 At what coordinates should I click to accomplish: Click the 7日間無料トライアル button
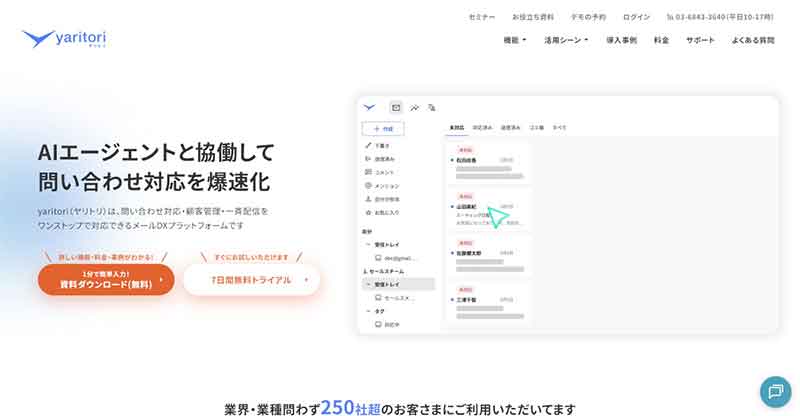point(252,280)
